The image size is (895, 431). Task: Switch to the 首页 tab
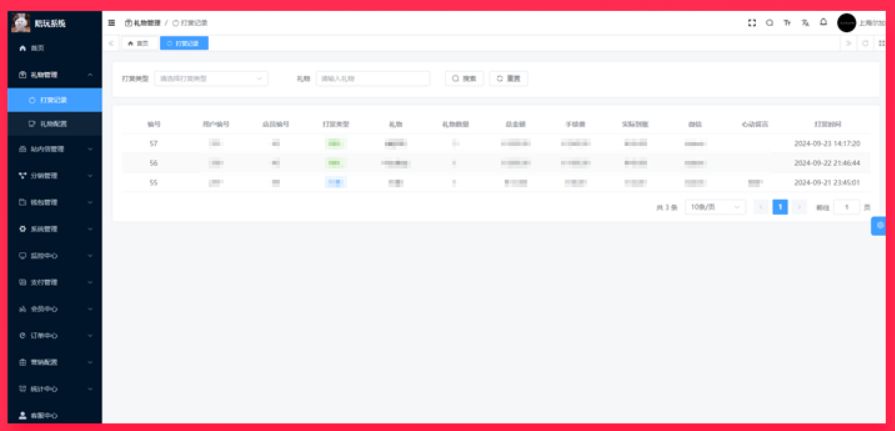click(138, 43)
